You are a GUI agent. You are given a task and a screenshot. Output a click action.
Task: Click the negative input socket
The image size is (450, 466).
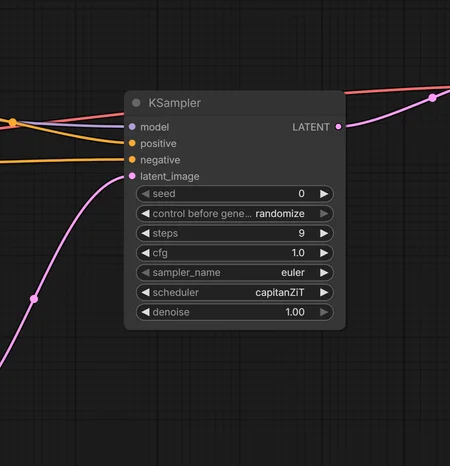[x=132, y=160]
